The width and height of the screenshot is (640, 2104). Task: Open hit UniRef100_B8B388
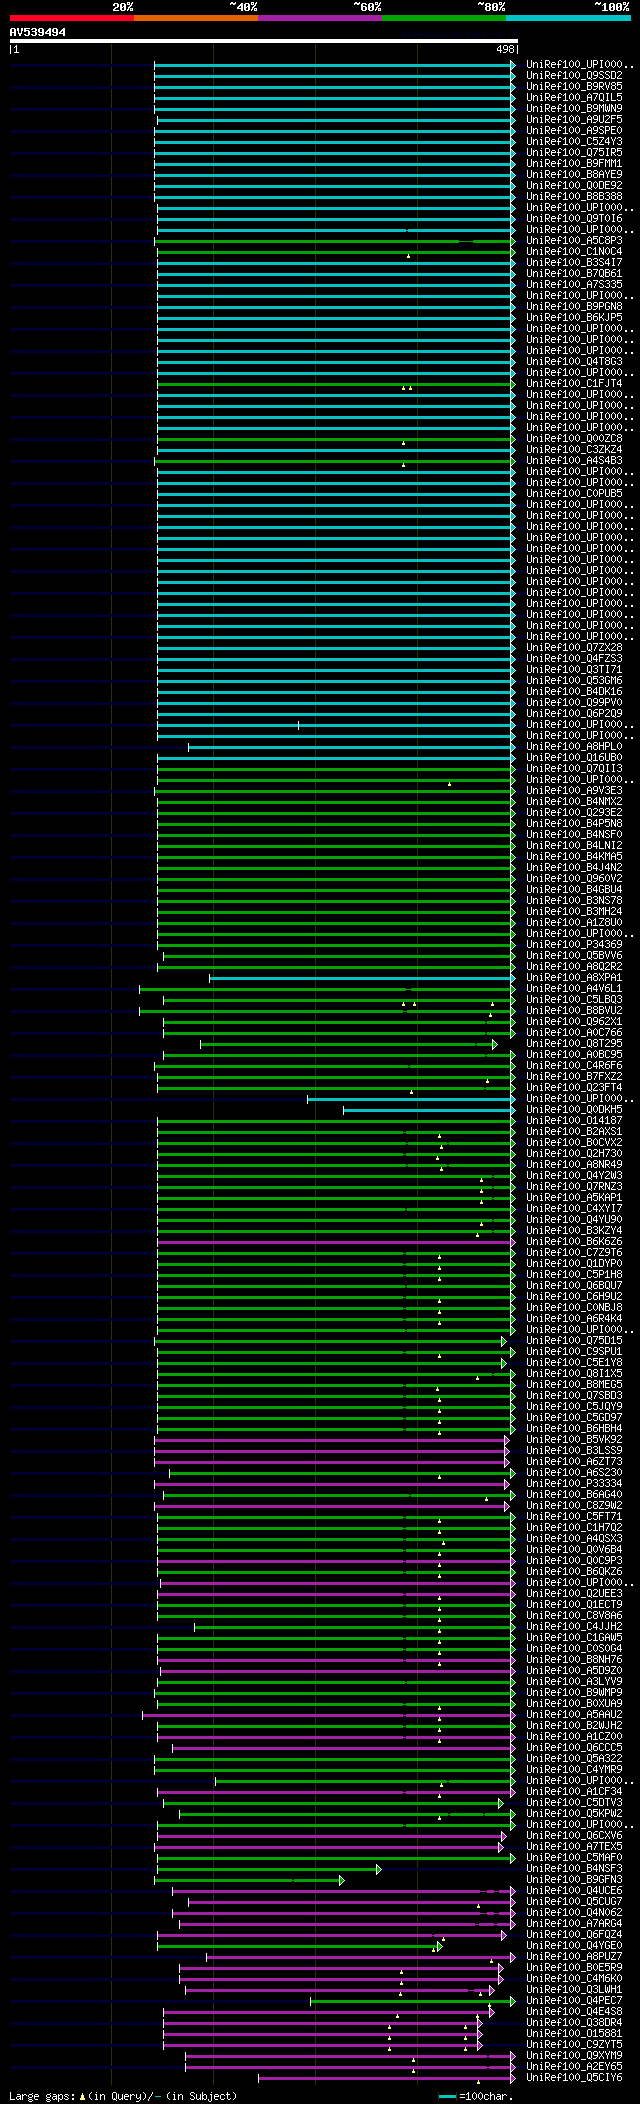tap(574, 196)
